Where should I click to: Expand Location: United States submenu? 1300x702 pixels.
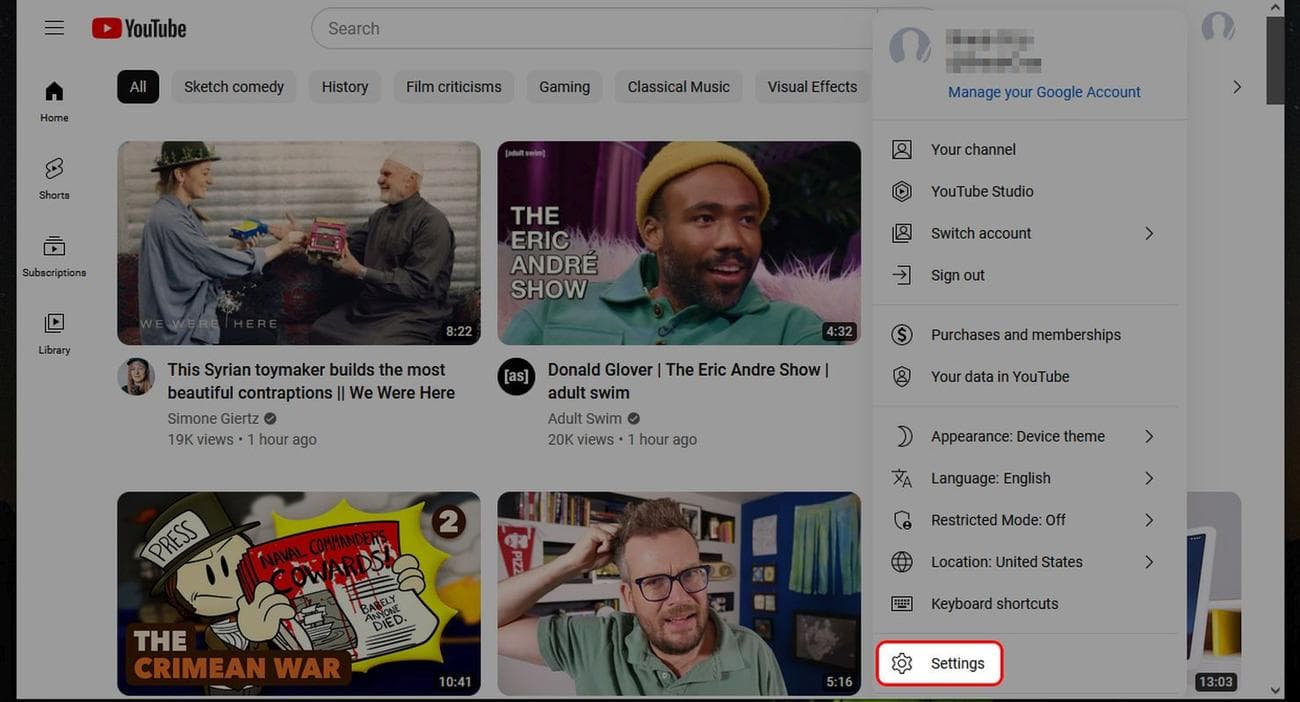(1006, 561)
